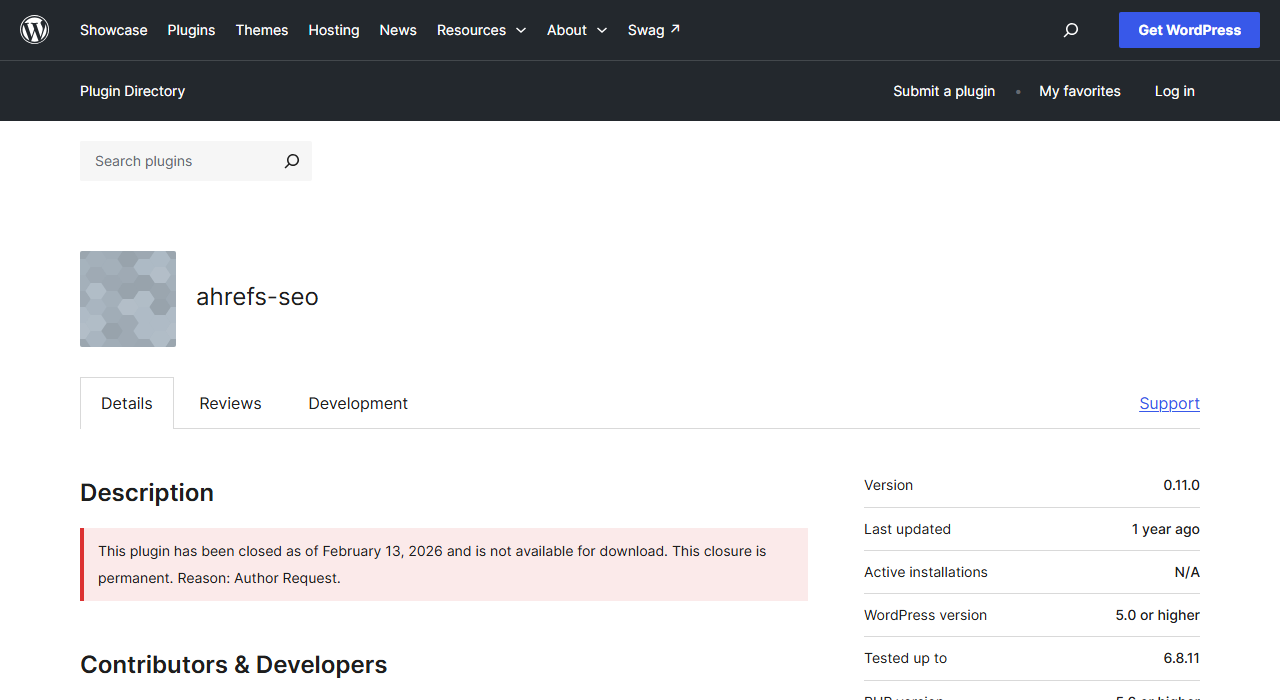The height and width of the screenshot is (700, 1280).
Task: Open the ahrefs-seo plugin icon thumbnail
Action: click(x=128, y=299)
